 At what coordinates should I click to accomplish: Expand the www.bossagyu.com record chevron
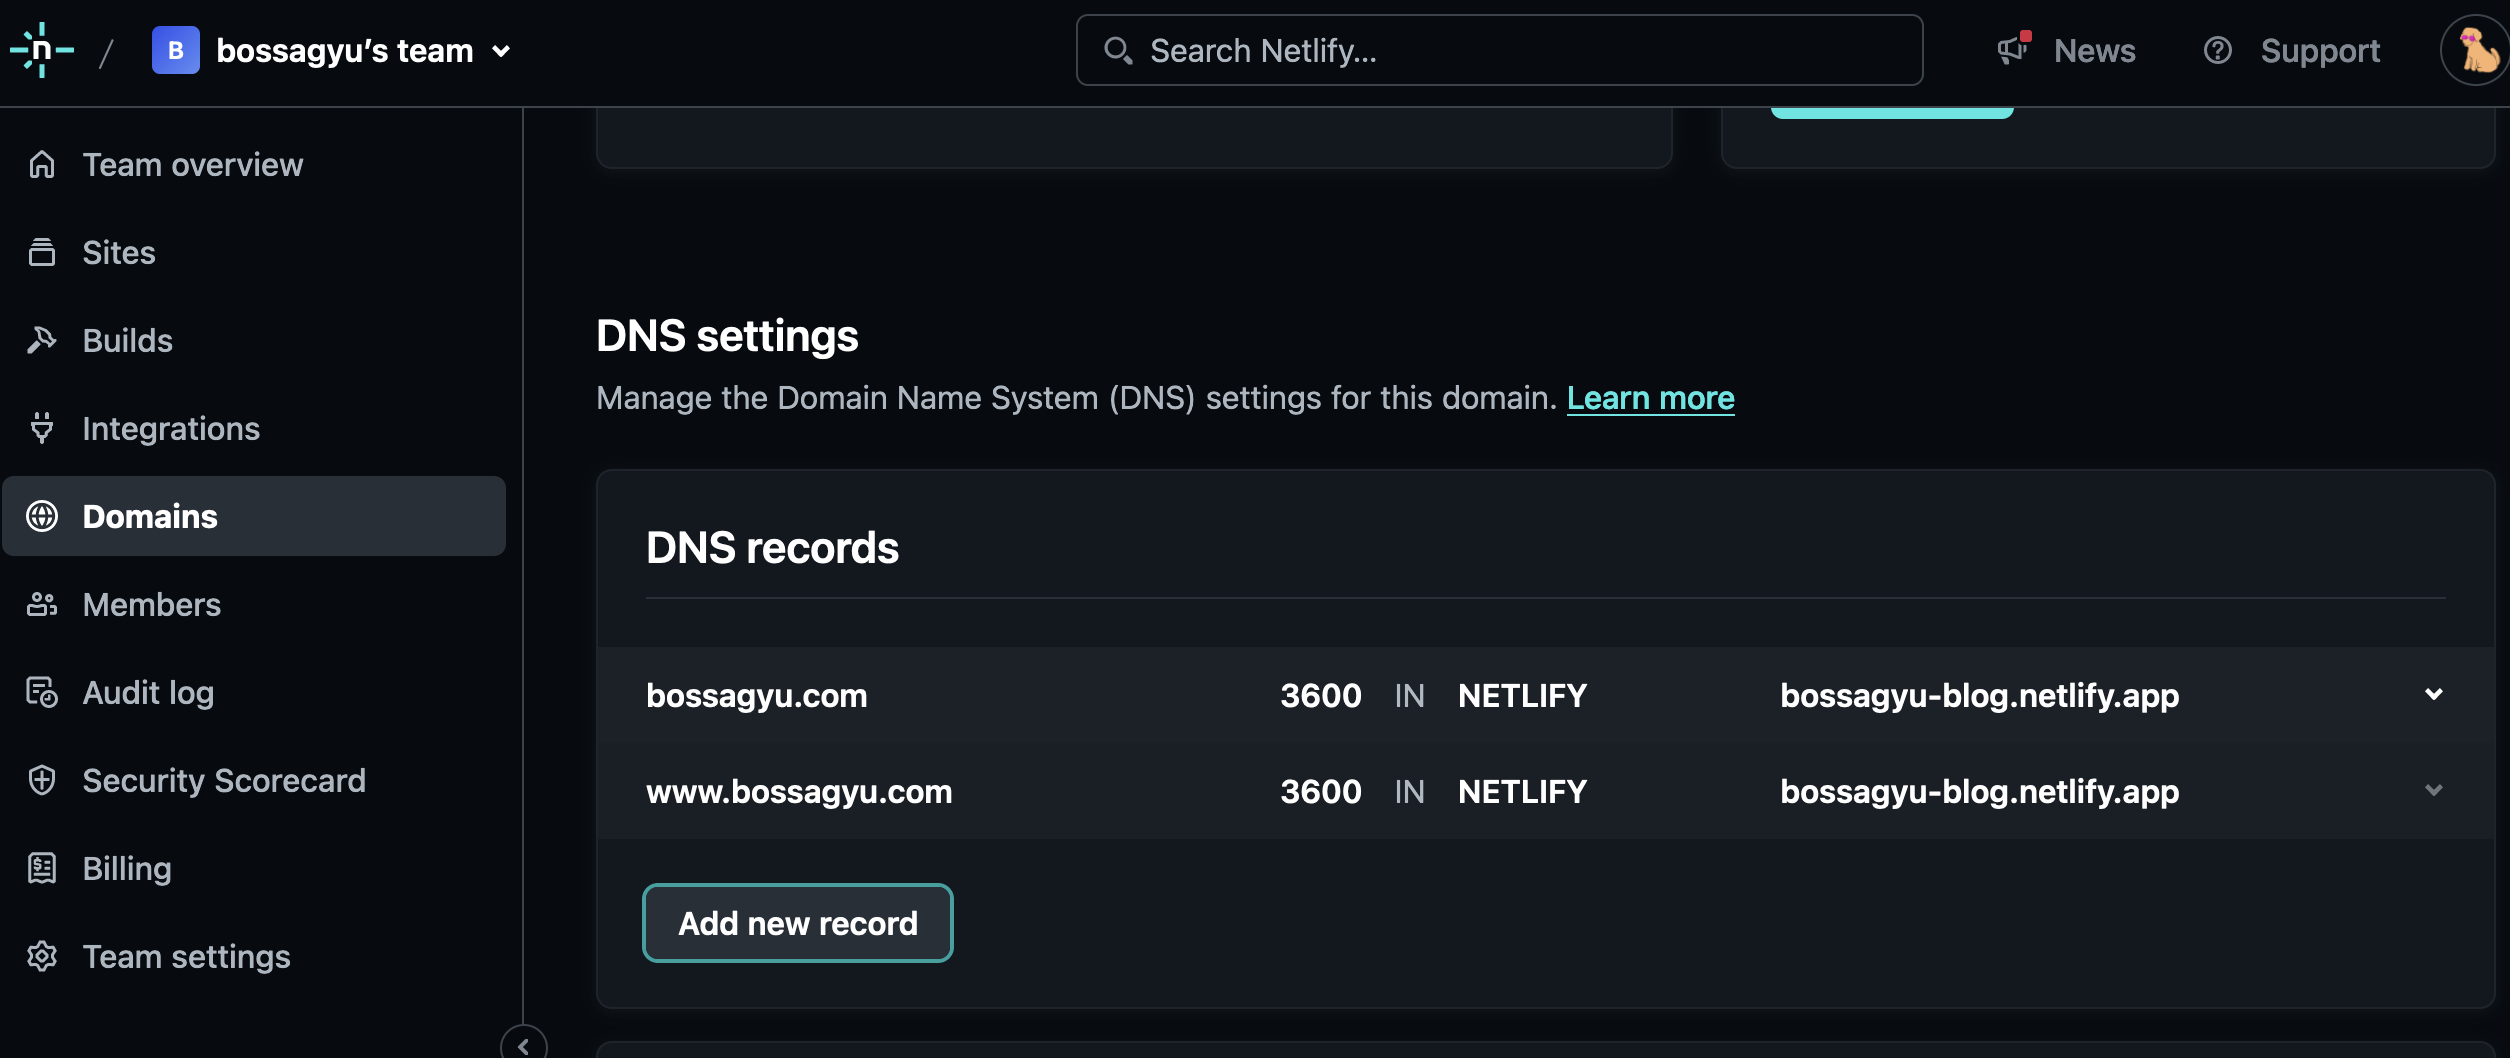2434,790
